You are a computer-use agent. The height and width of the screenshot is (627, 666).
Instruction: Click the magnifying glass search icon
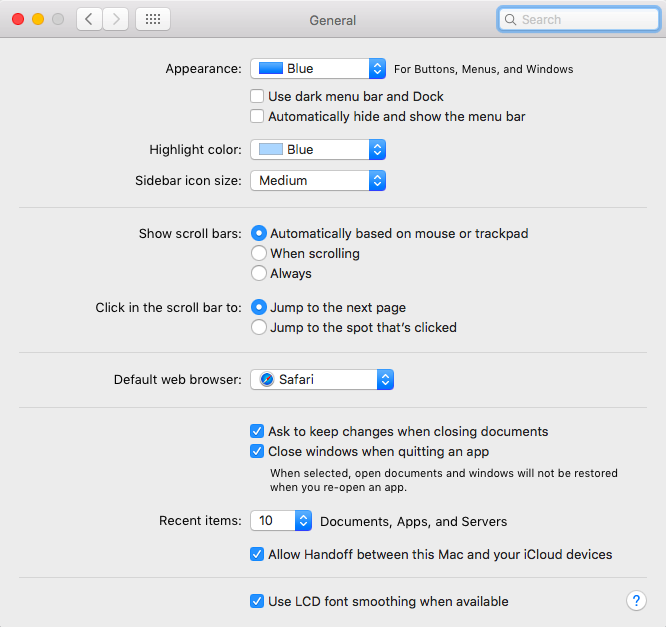click(510, 20)
